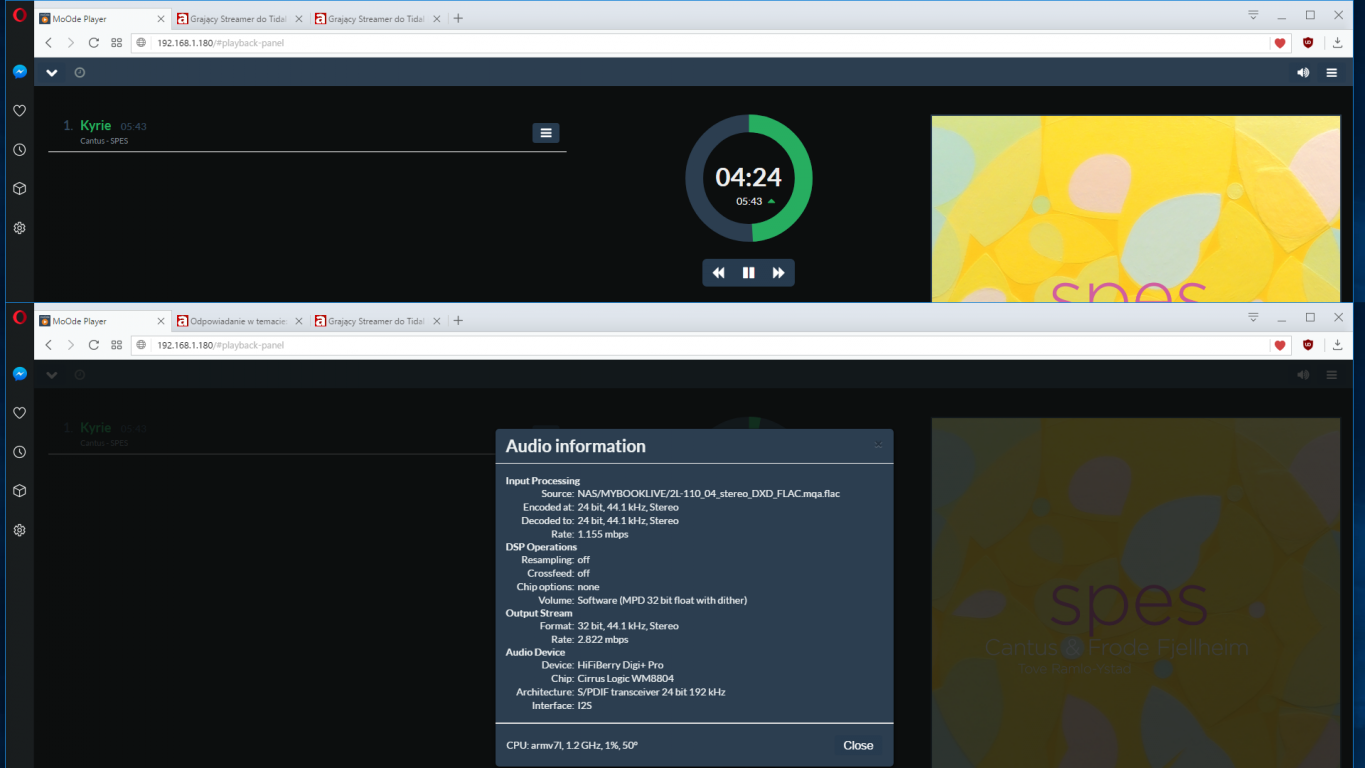
Task: Open moOde main hamburger menu, top window
Action: pyautogui.click(x=1332, y=72)
